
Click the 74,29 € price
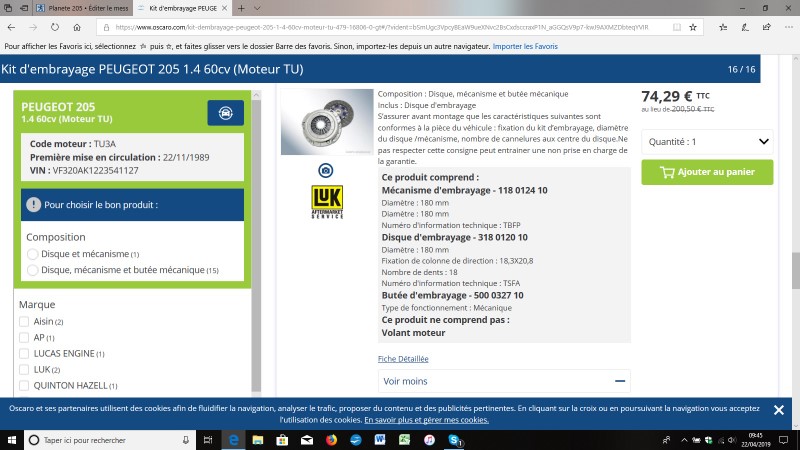[667, 96]
